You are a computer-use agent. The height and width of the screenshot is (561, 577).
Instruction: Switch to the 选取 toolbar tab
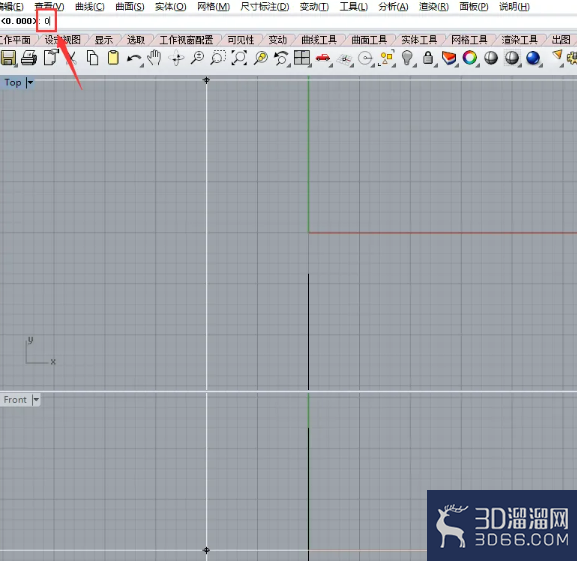(136, 40)
